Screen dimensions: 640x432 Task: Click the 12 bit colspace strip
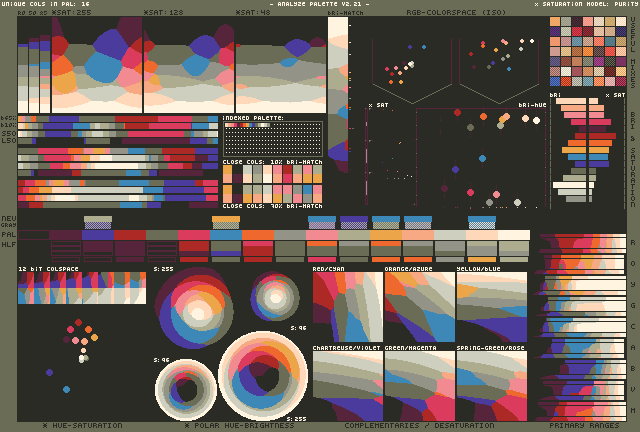coord(82,288)
